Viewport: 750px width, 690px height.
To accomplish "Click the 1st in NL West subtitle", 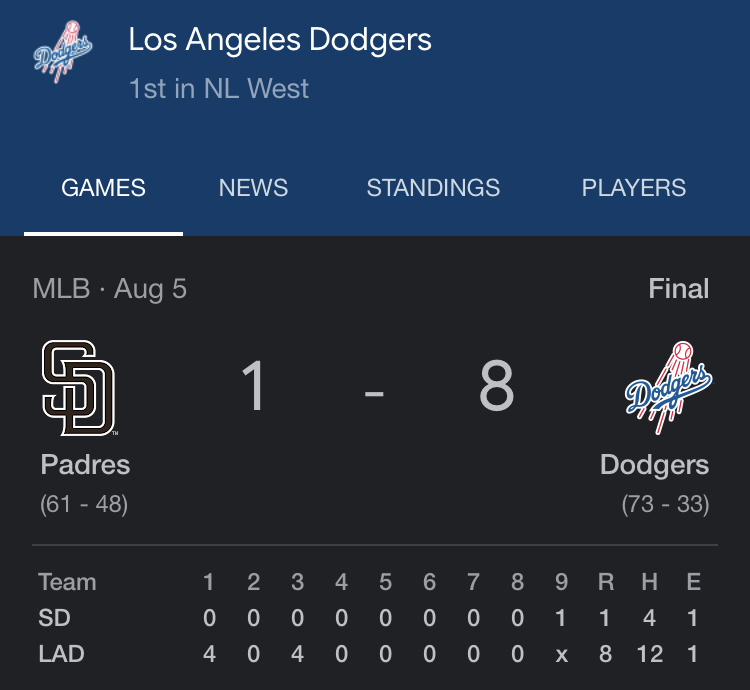I will pos(219,88).
